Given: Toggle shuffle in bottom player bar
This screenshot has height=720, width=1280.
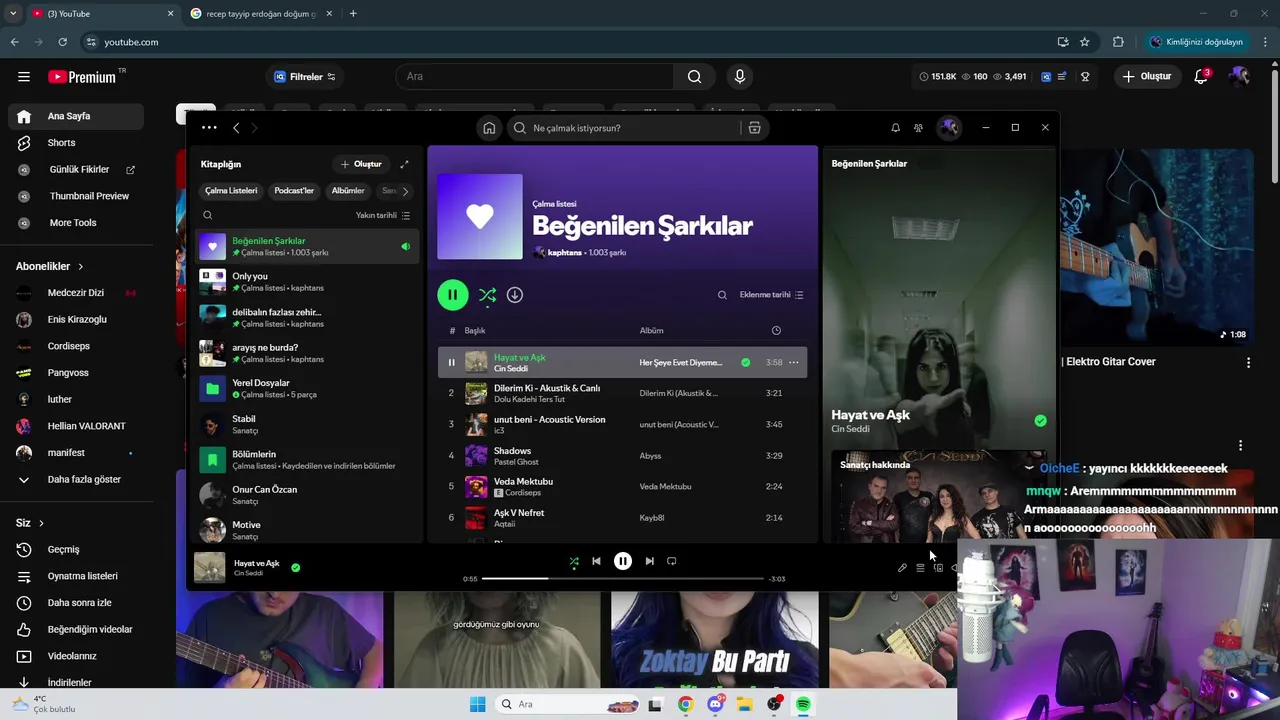Looking at the screenshot, I should pyautogui.click(x=574, y=561).
